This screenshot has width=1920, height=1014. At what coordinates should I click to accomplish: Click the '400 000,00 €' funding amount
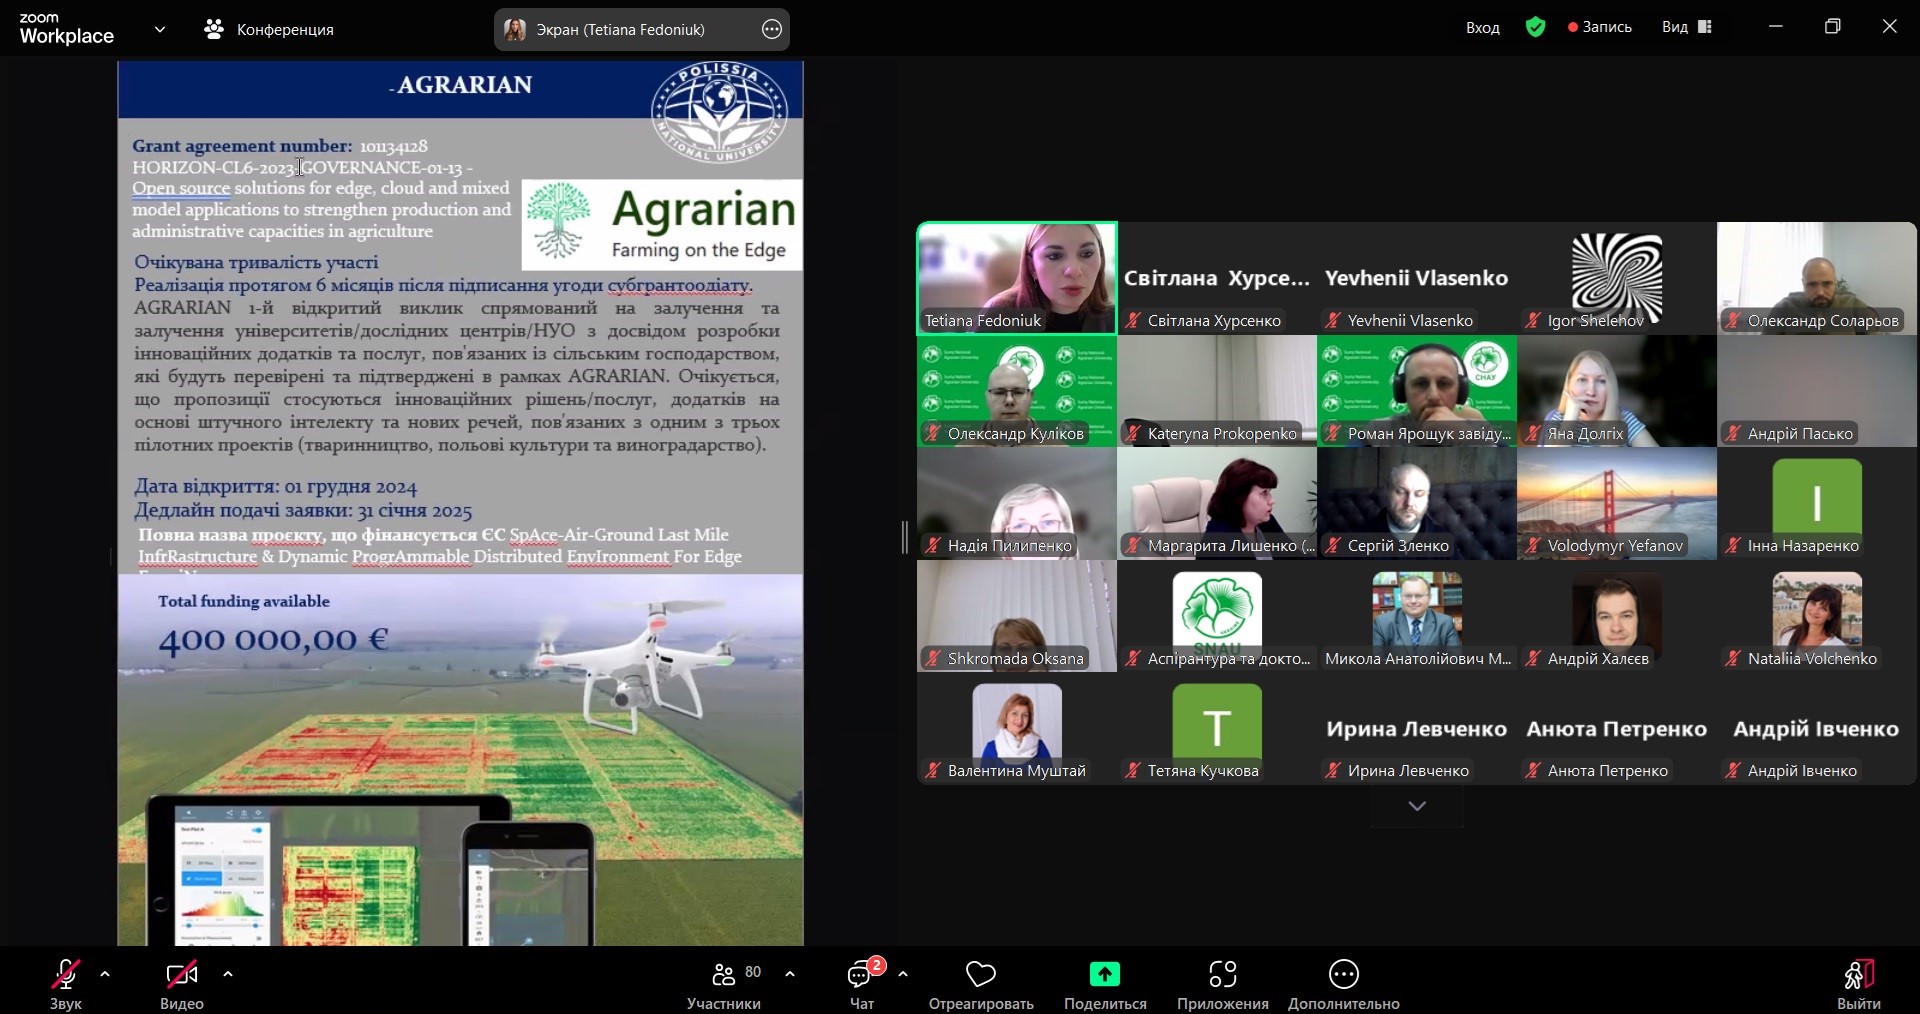pyautogui.click(x=273, y=640)
